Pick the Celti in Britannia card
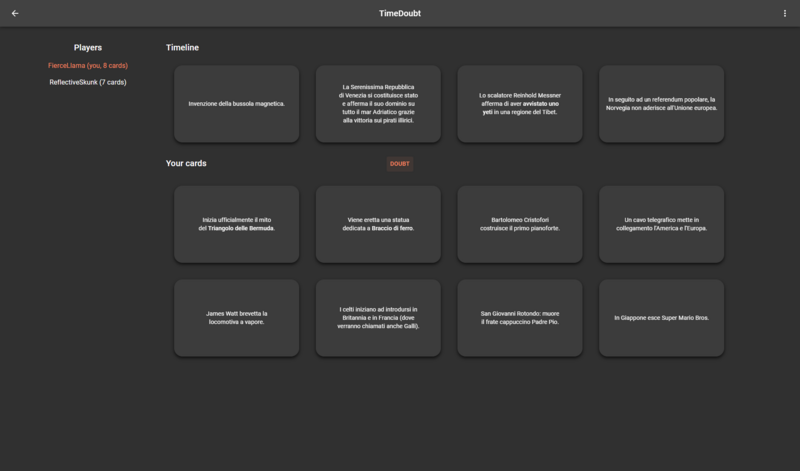Viewport: 800px width, 471px height. point(378,318)
